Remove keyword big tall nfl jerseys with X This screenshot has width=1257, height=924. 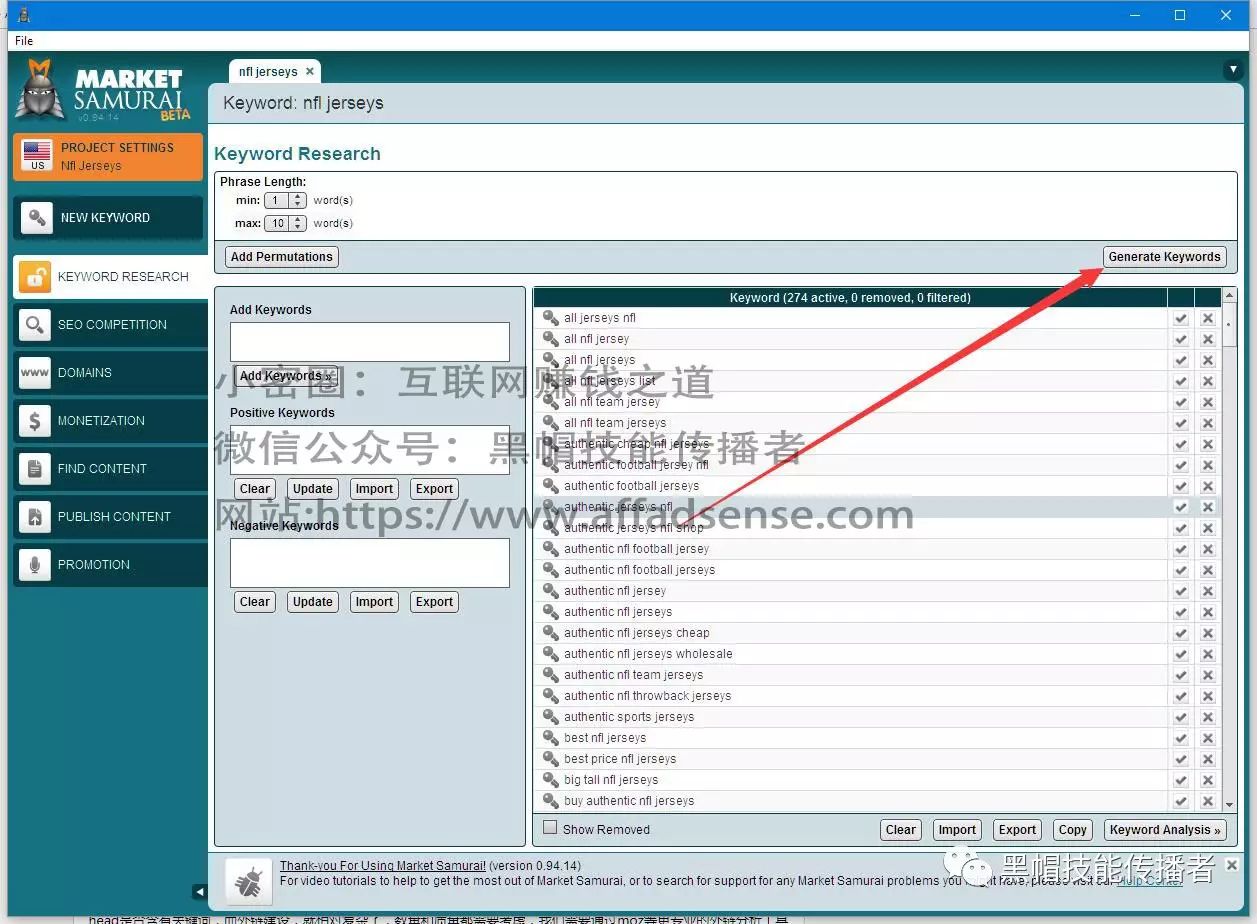[1208, 780]
